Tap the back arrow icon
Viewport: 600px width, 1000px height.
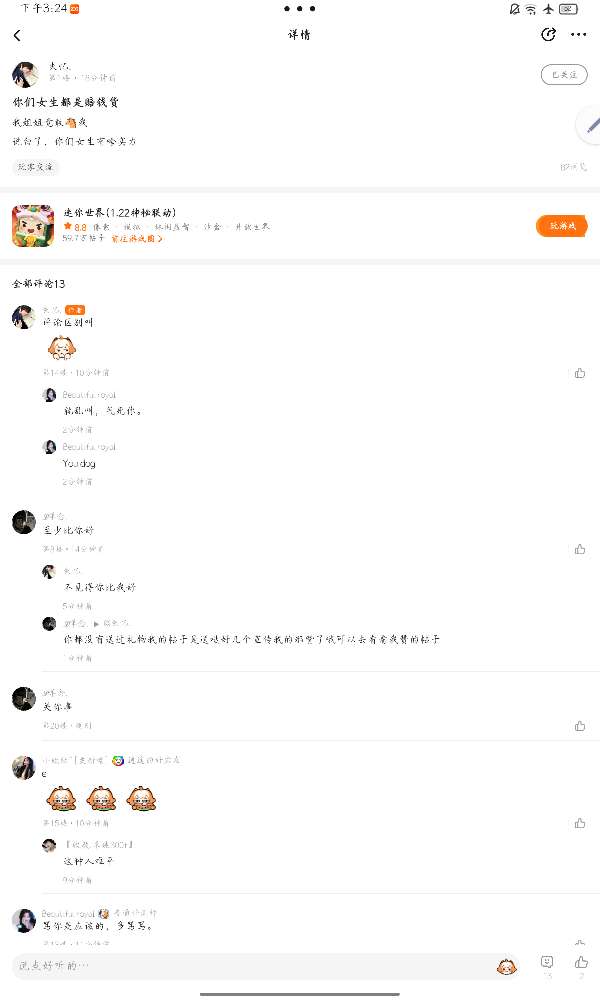[x=17, y=35]
